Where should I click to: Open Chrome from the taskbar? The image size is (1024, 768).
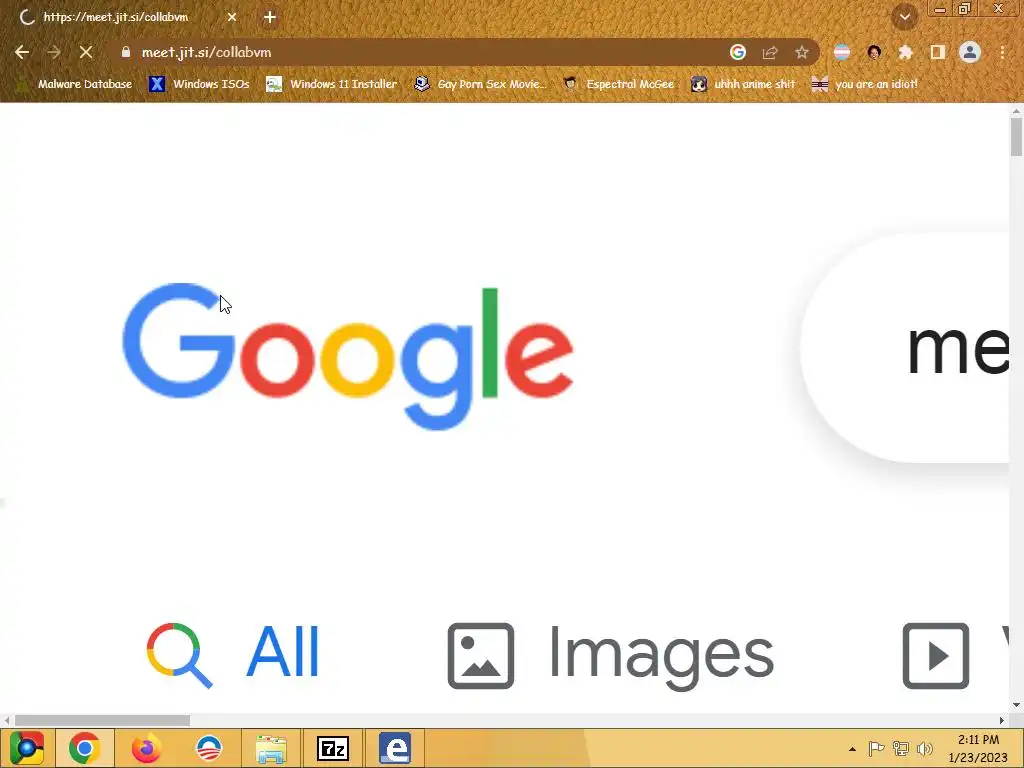tap(85, 748)
